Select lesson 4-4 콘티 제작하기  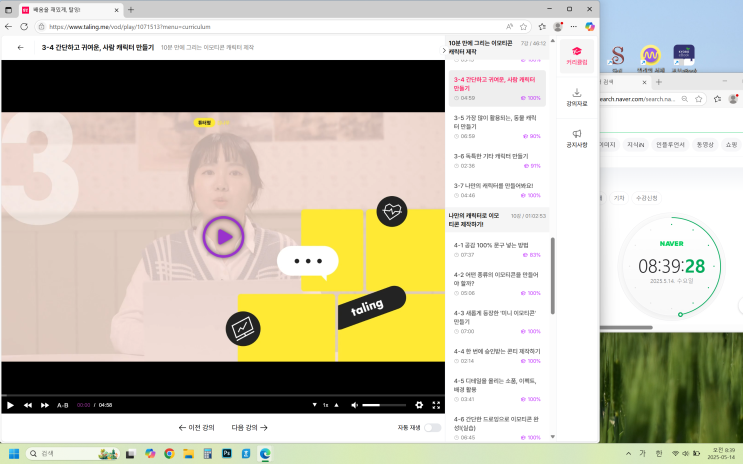click(497, 356)
